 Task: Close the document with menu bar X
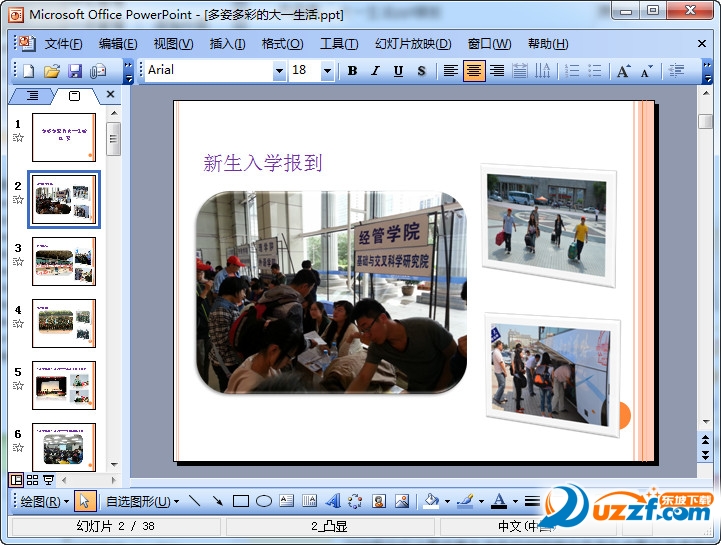pos(702,44)
